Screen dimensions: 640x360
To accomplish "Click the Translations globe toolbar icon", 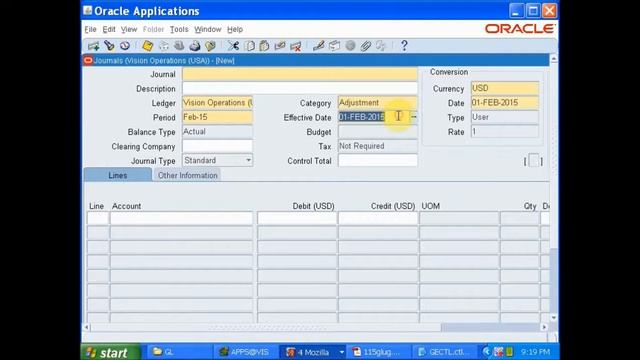I will click(350, 46).
